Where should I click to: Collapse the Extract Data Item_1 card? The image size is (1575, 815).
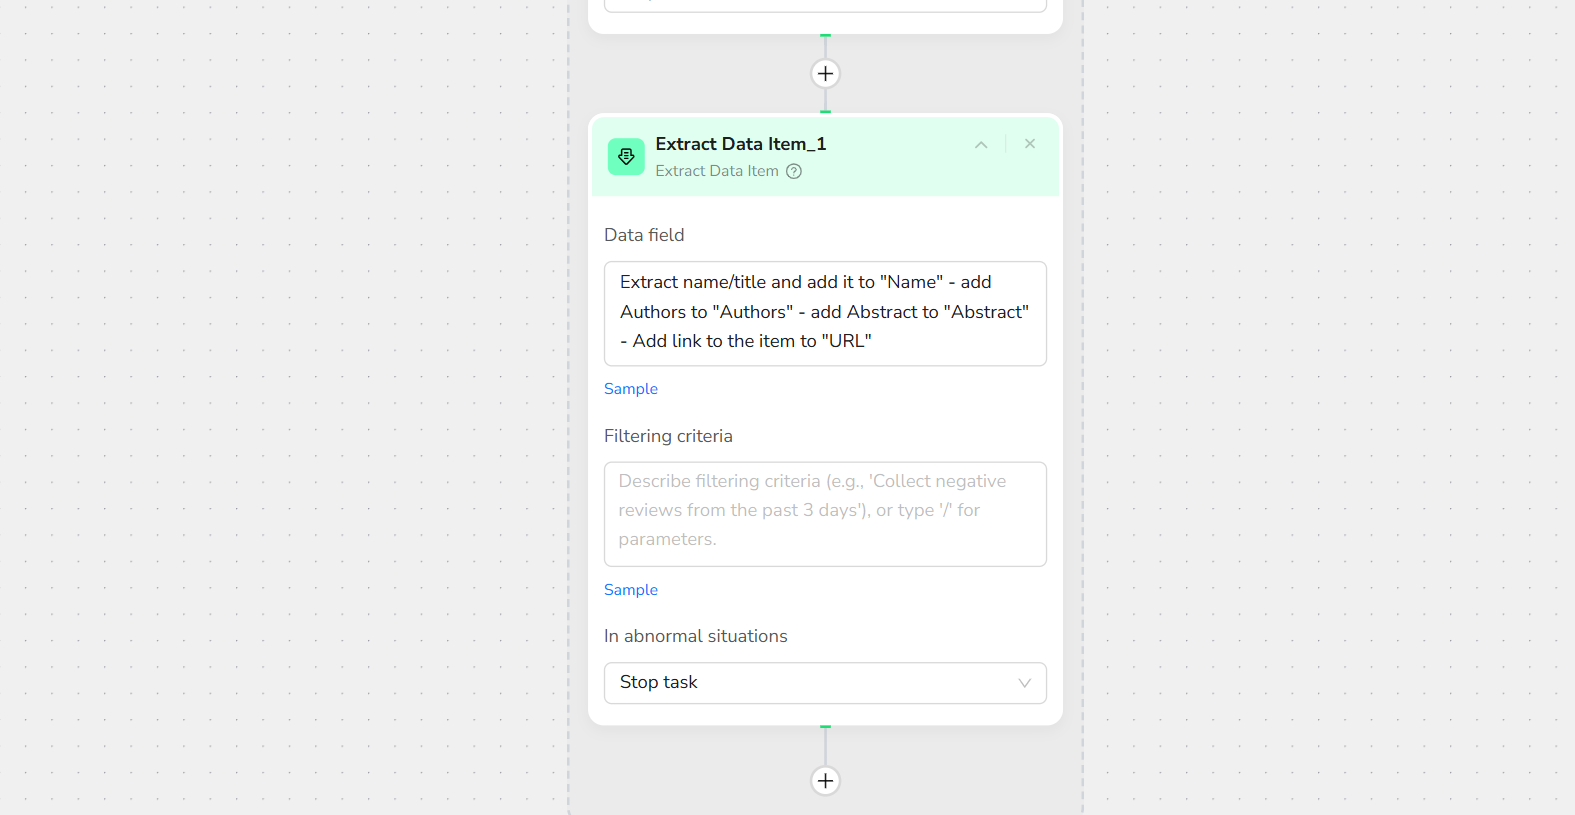click(x=981, y=145)
